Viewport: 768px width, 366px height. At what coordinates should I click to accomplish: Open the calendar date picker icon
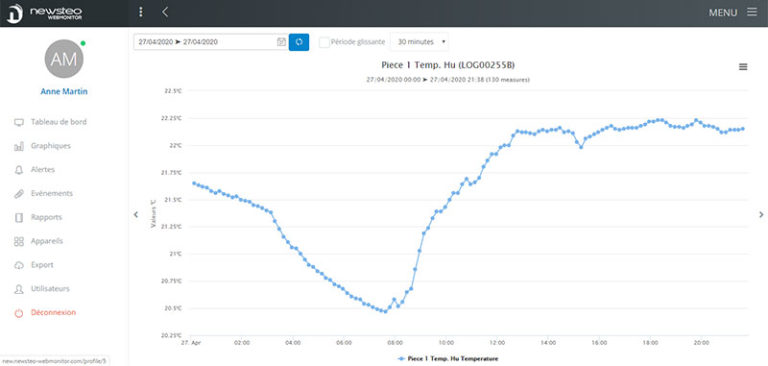(281, 42)
